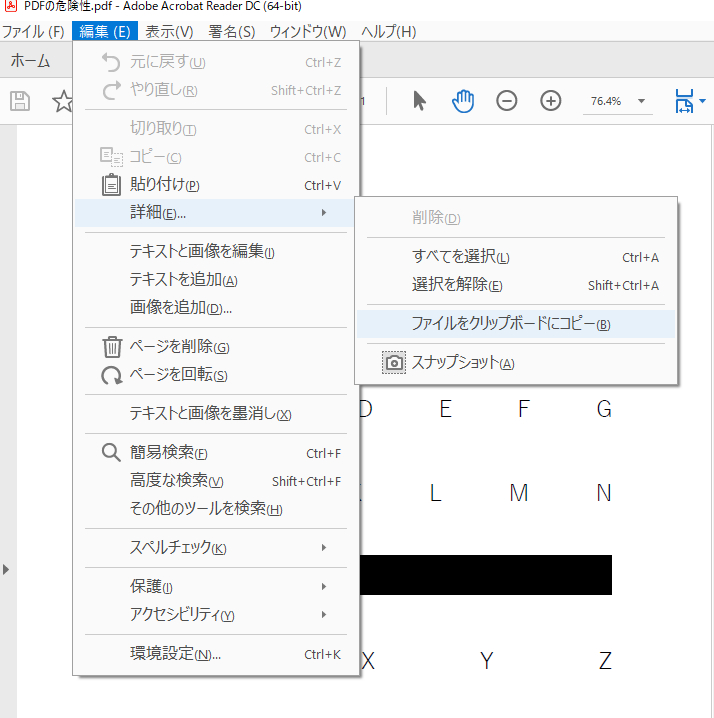Image resolution: width=714 pixels, height=718 pixels.
Task: Select the arrow selection tool
Action: [419, 101]
